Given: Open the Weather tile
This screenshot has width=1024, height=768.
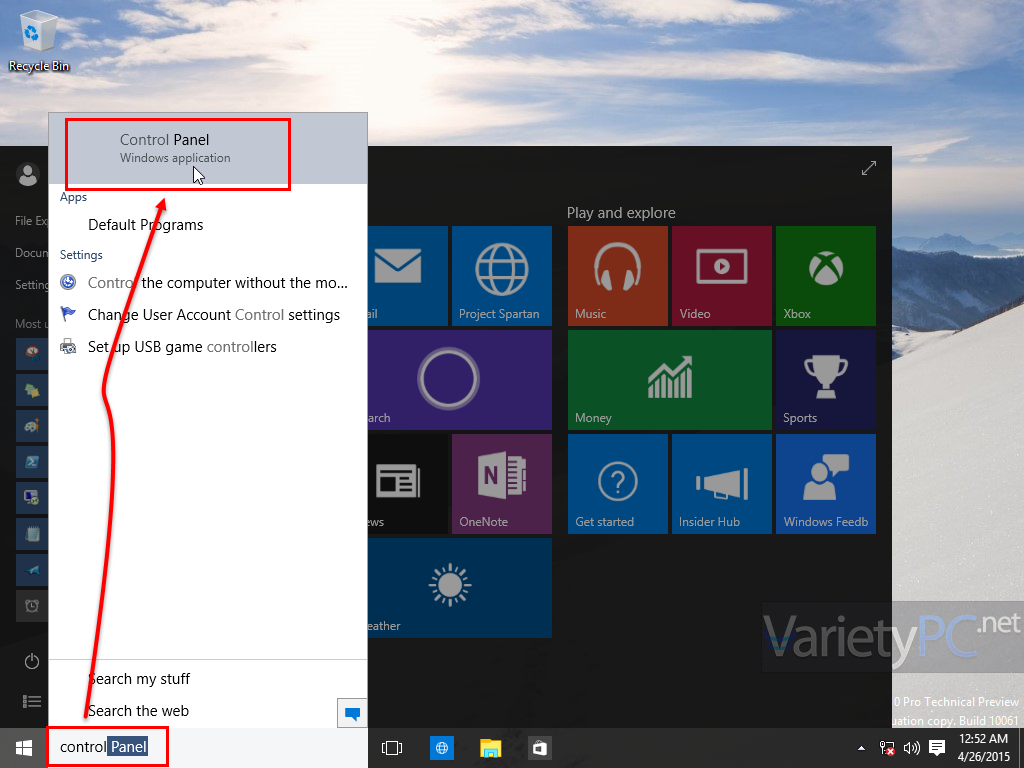Looking at the screenshot, I should tap(460, 588).
